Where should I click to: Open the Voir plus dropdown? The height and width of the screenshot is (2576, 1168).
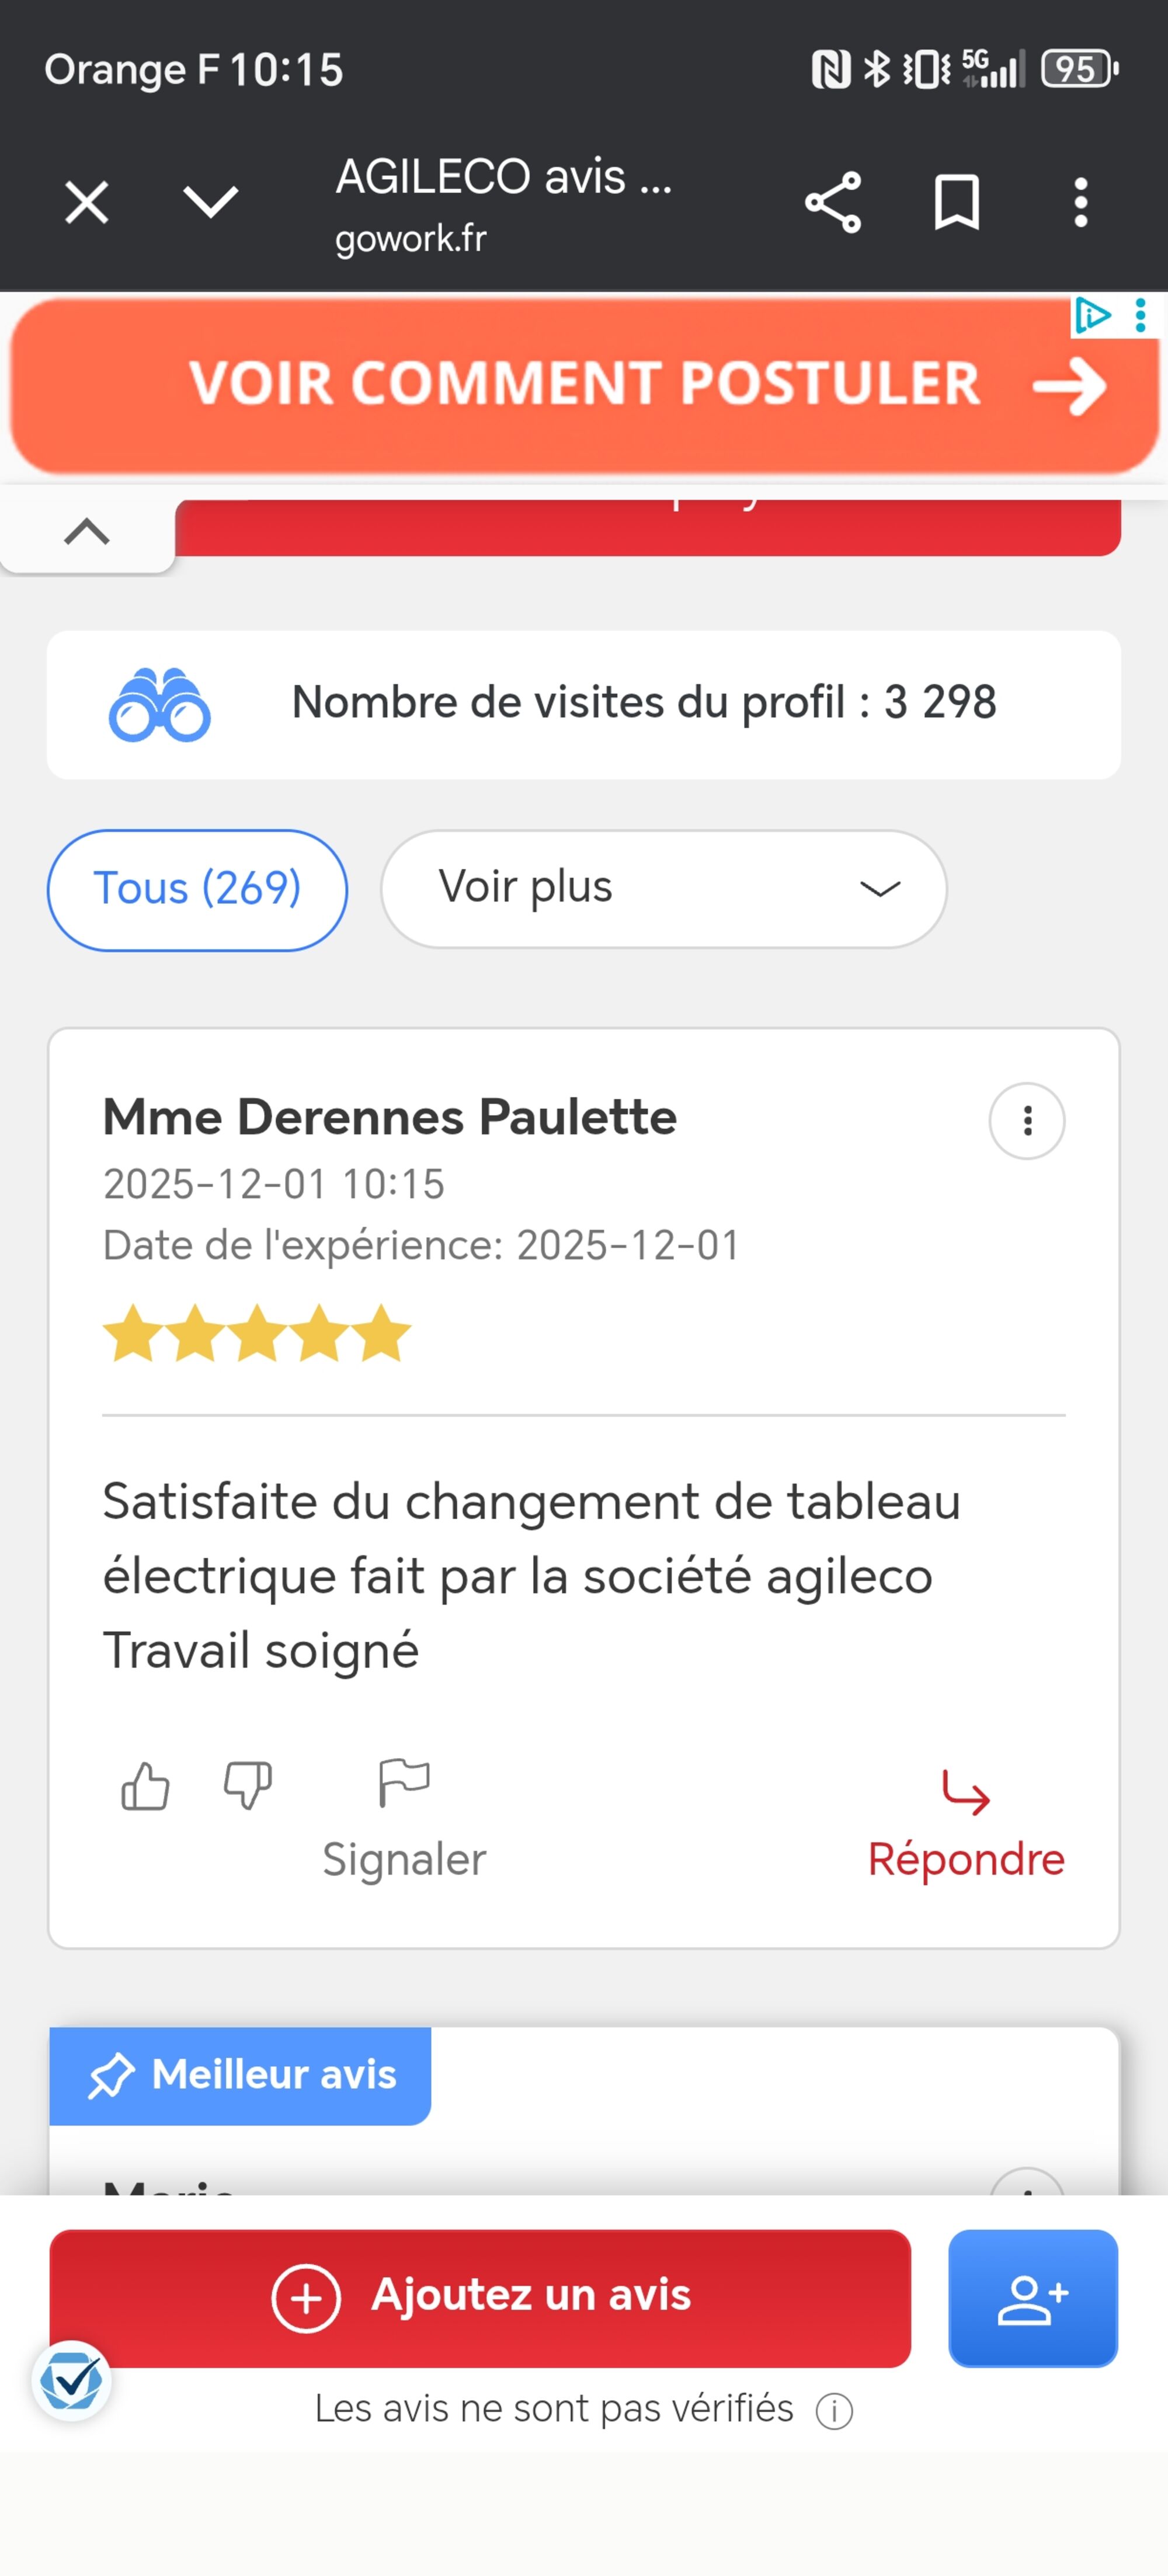pos(663,889)
